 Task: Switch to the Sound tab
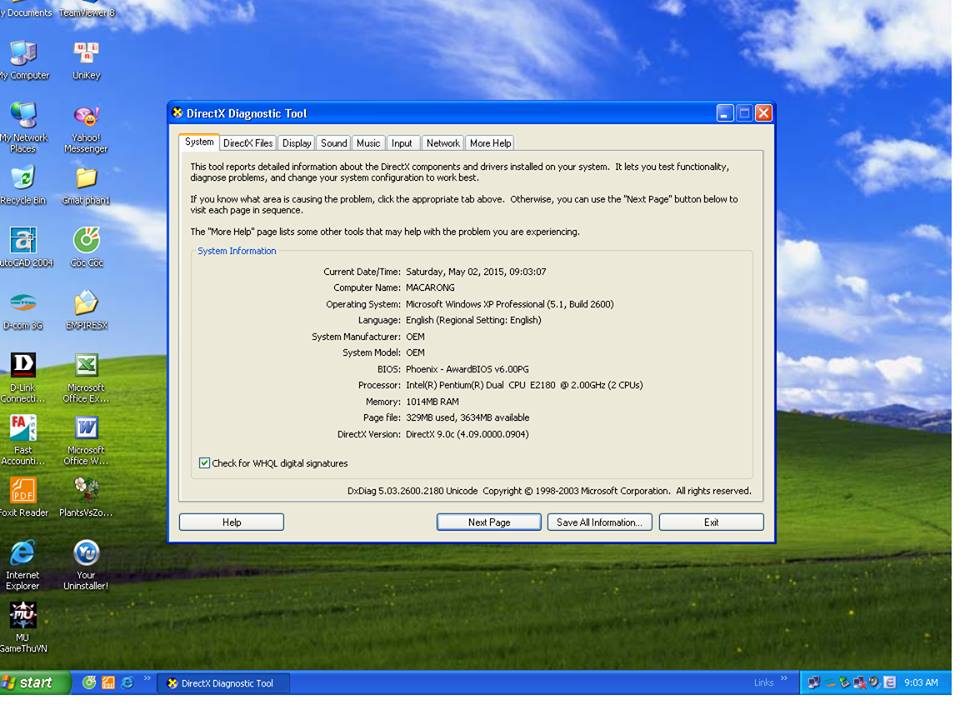334,143
